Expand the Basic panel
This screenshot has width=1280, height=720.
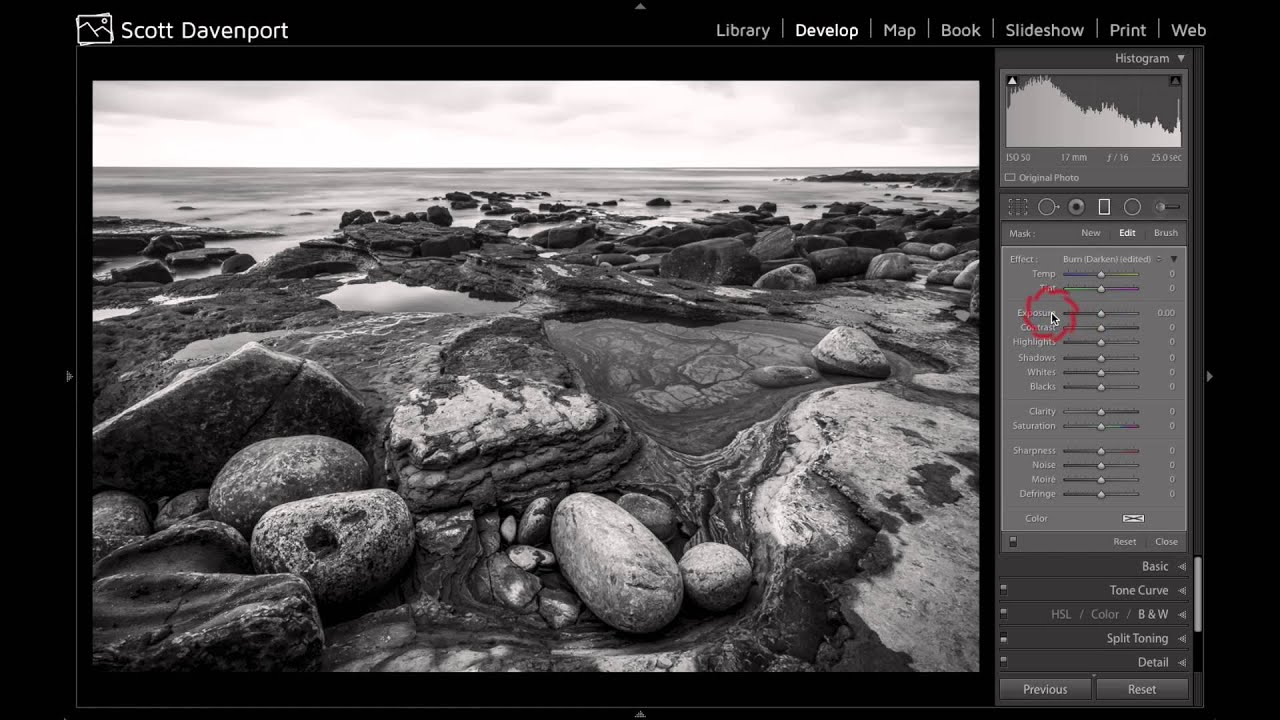[1182, 566]
